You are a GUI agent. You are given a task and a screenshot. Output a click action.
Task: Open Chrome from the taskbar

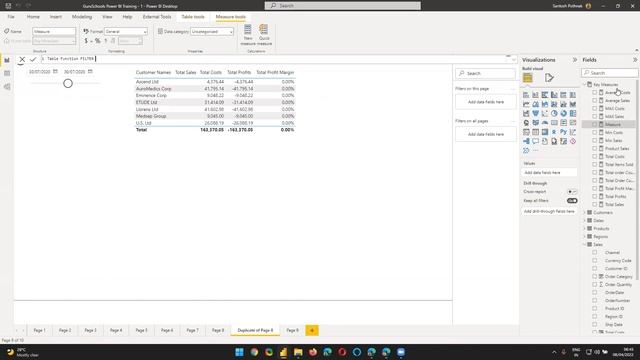click(x=254, y=352)
